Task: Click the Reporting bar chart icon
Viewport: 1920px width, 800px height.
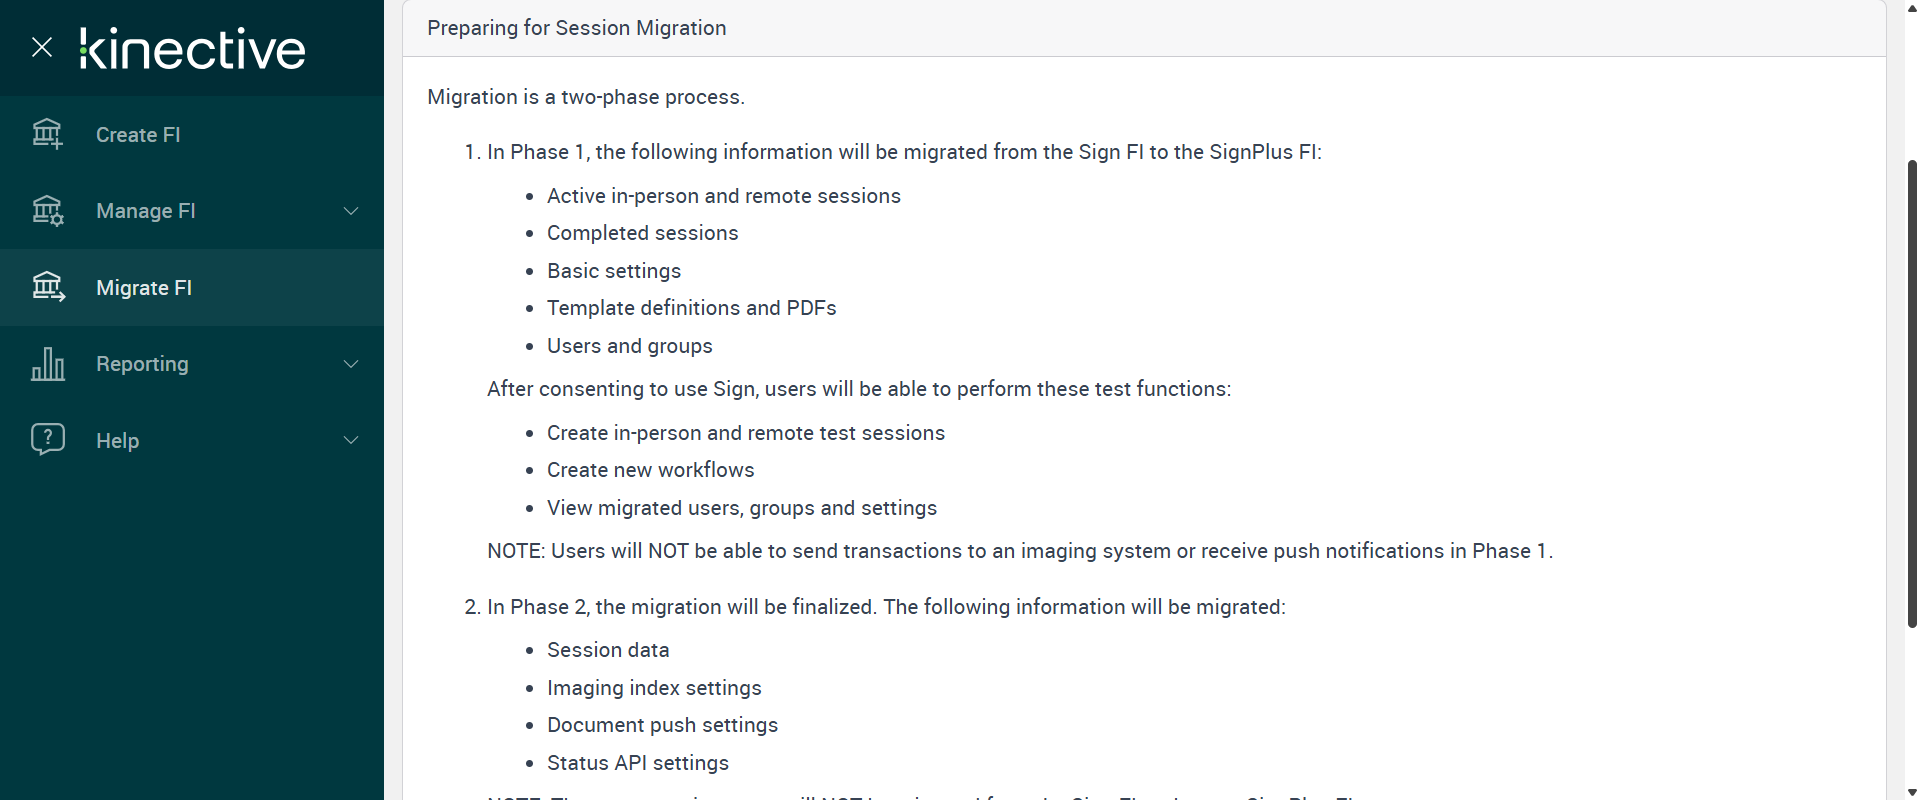Action: pos(47,364)
